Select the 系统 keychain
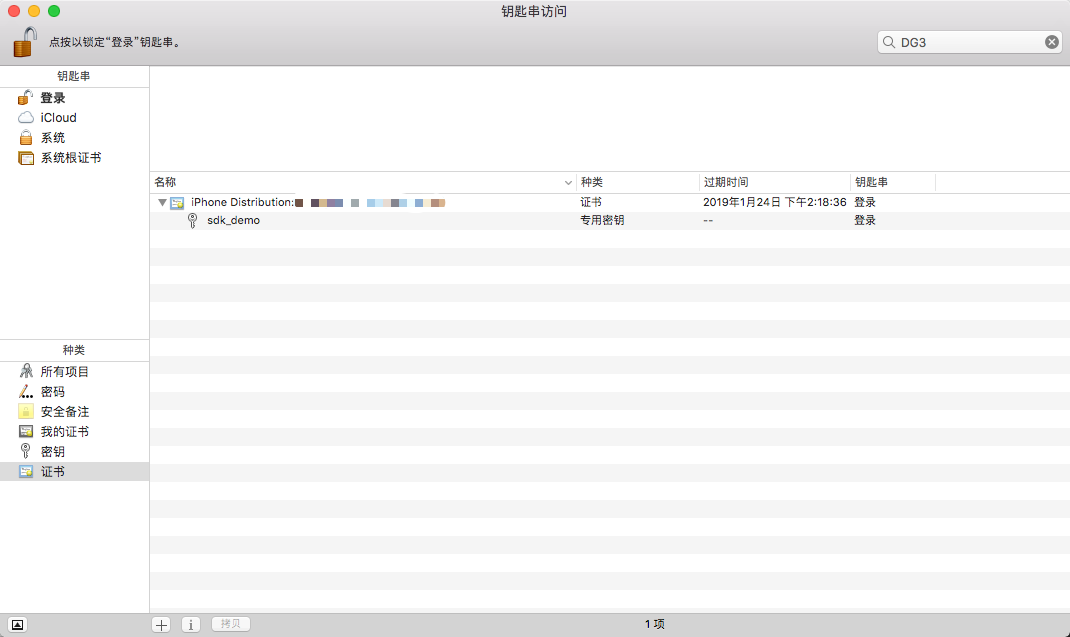This screenshot has height=637, width=1070. (52, 138)
